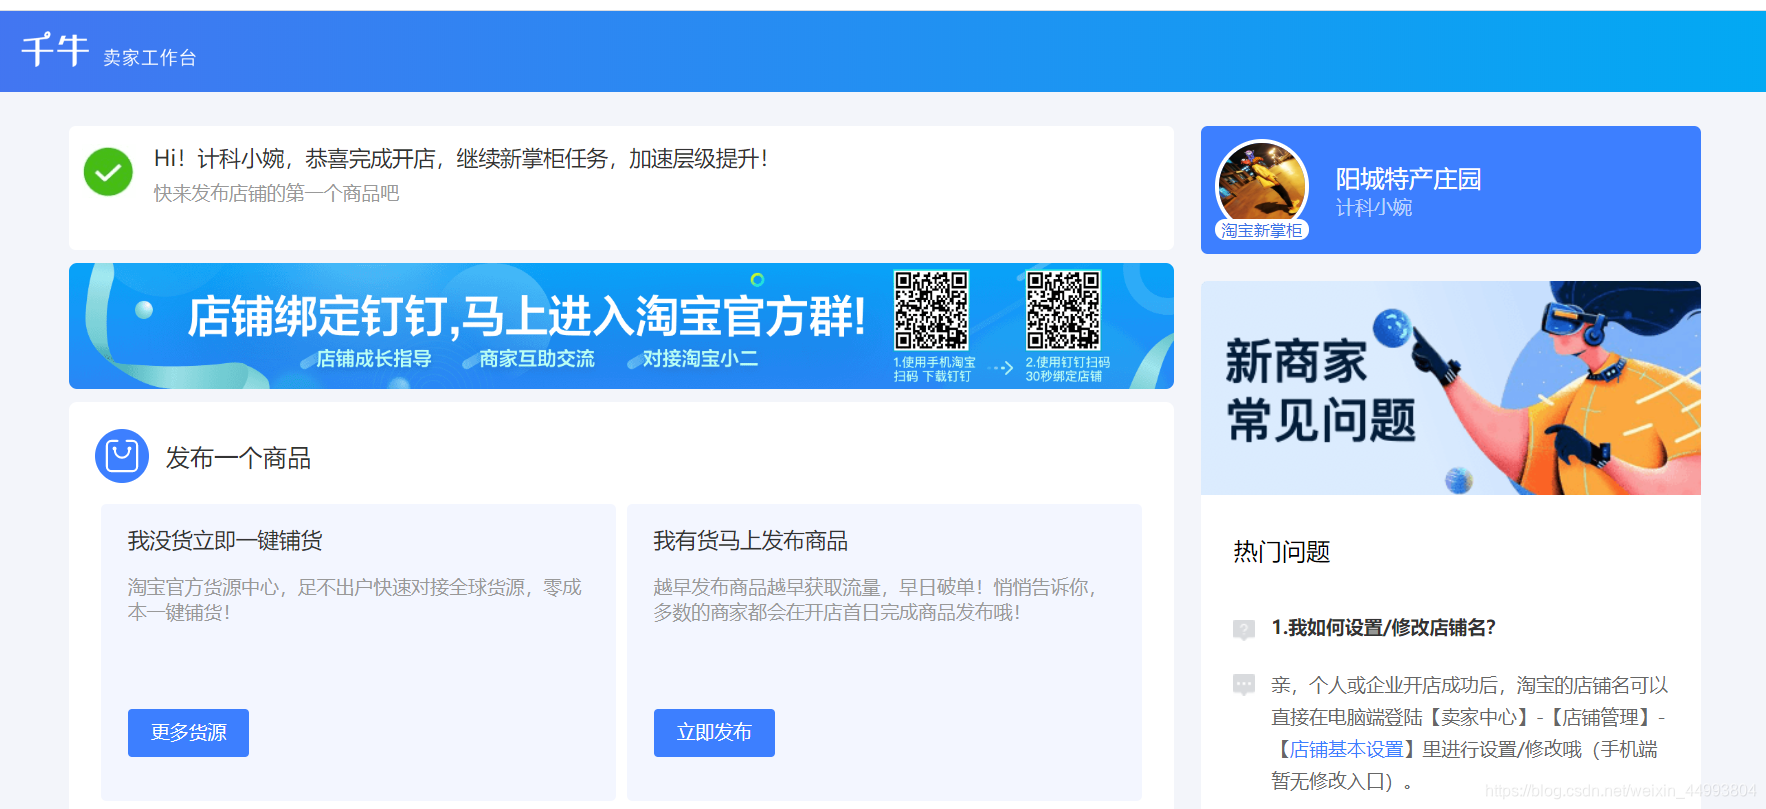This screenshot has width=1766, height=809.
Task: Click 对接淘宝小二 on the banner
Action: point(700,358)
